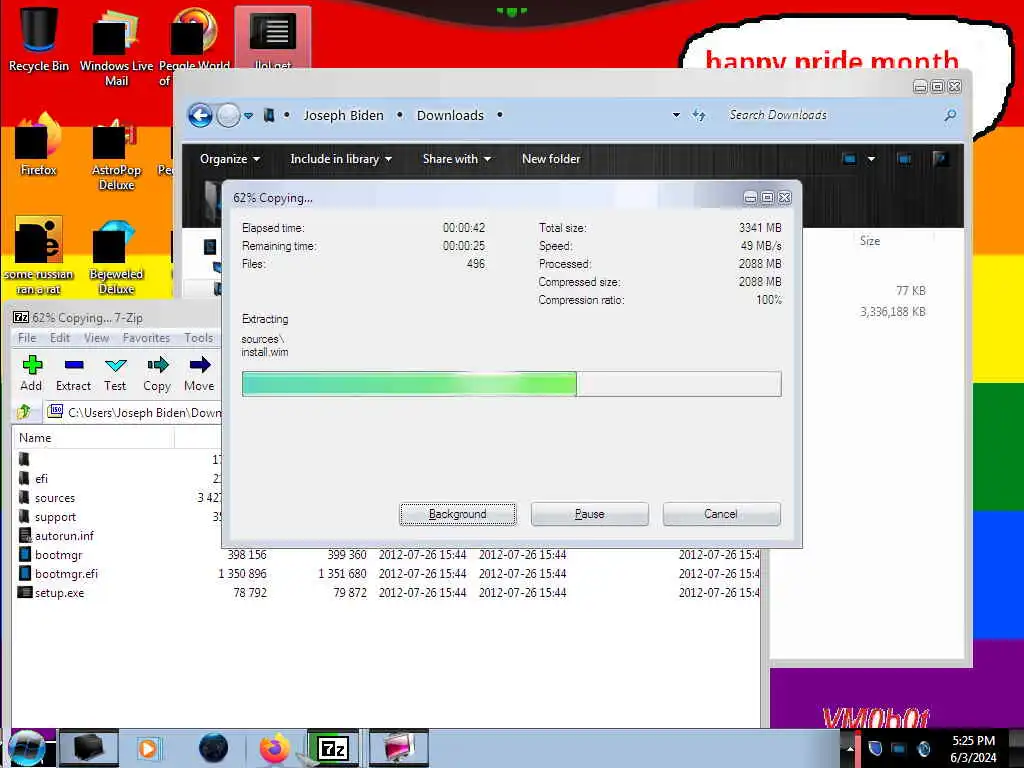Click the change your view icon

point(849,159)
